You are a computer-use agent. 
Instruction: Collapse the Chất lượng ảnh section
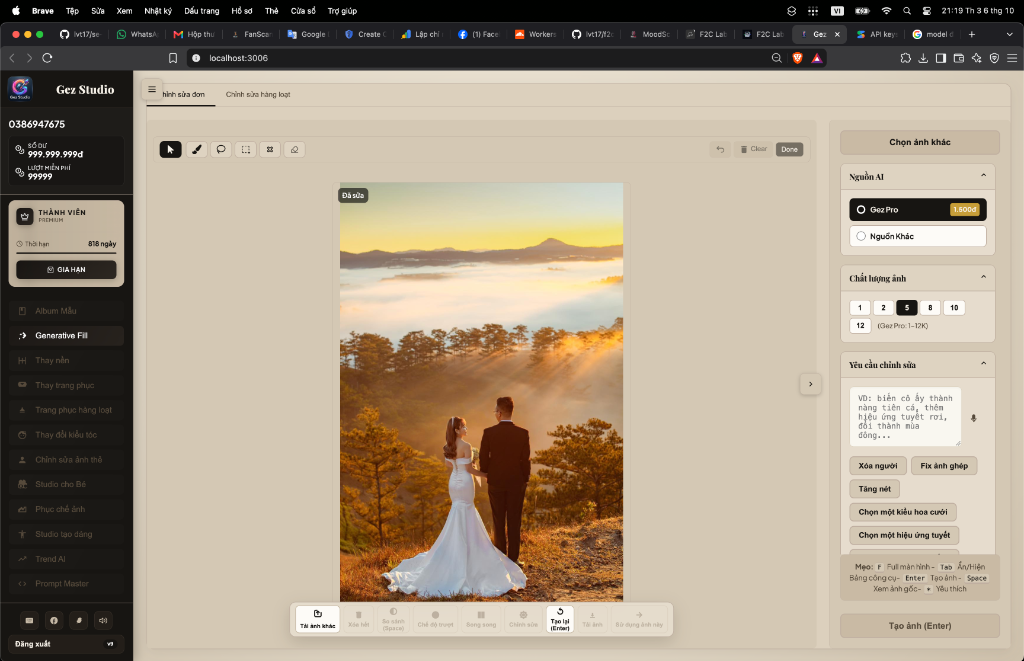984,278
